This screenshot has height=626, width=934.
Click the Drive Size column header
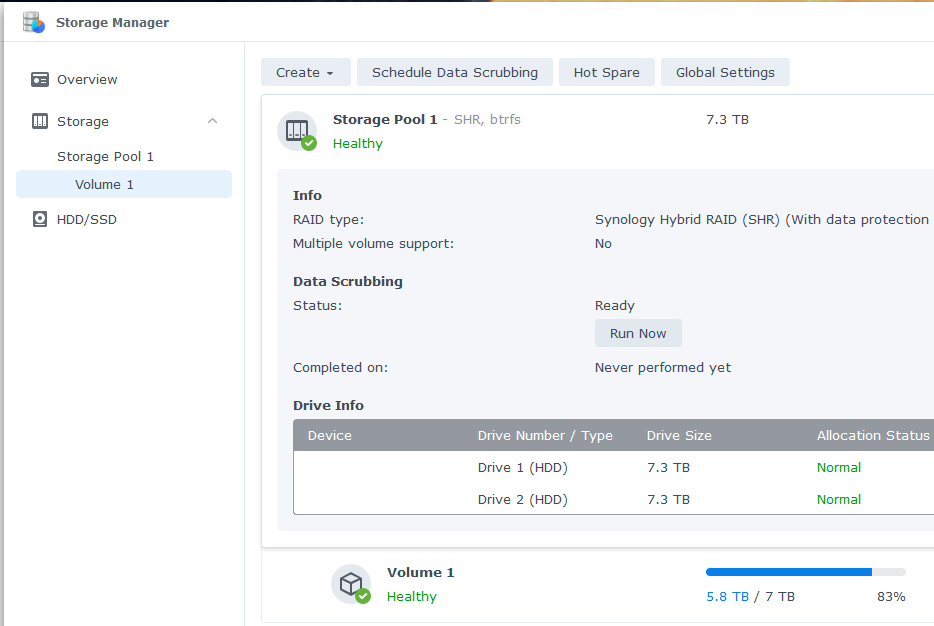(679, 435)
